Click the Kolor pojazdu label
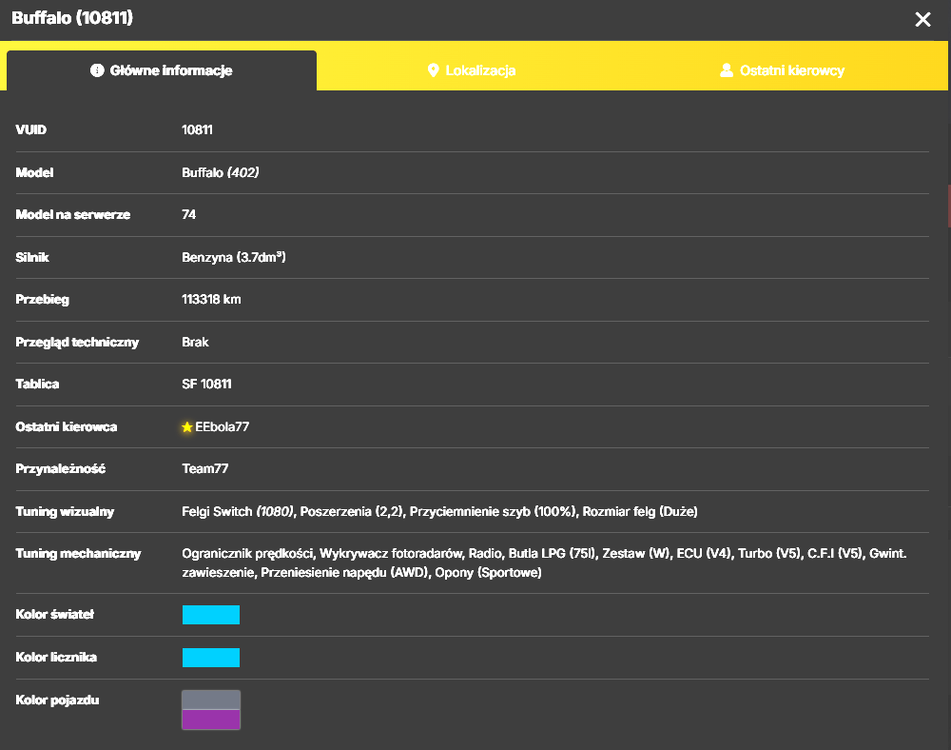This screenshot has height=750, width=951. 57,700
